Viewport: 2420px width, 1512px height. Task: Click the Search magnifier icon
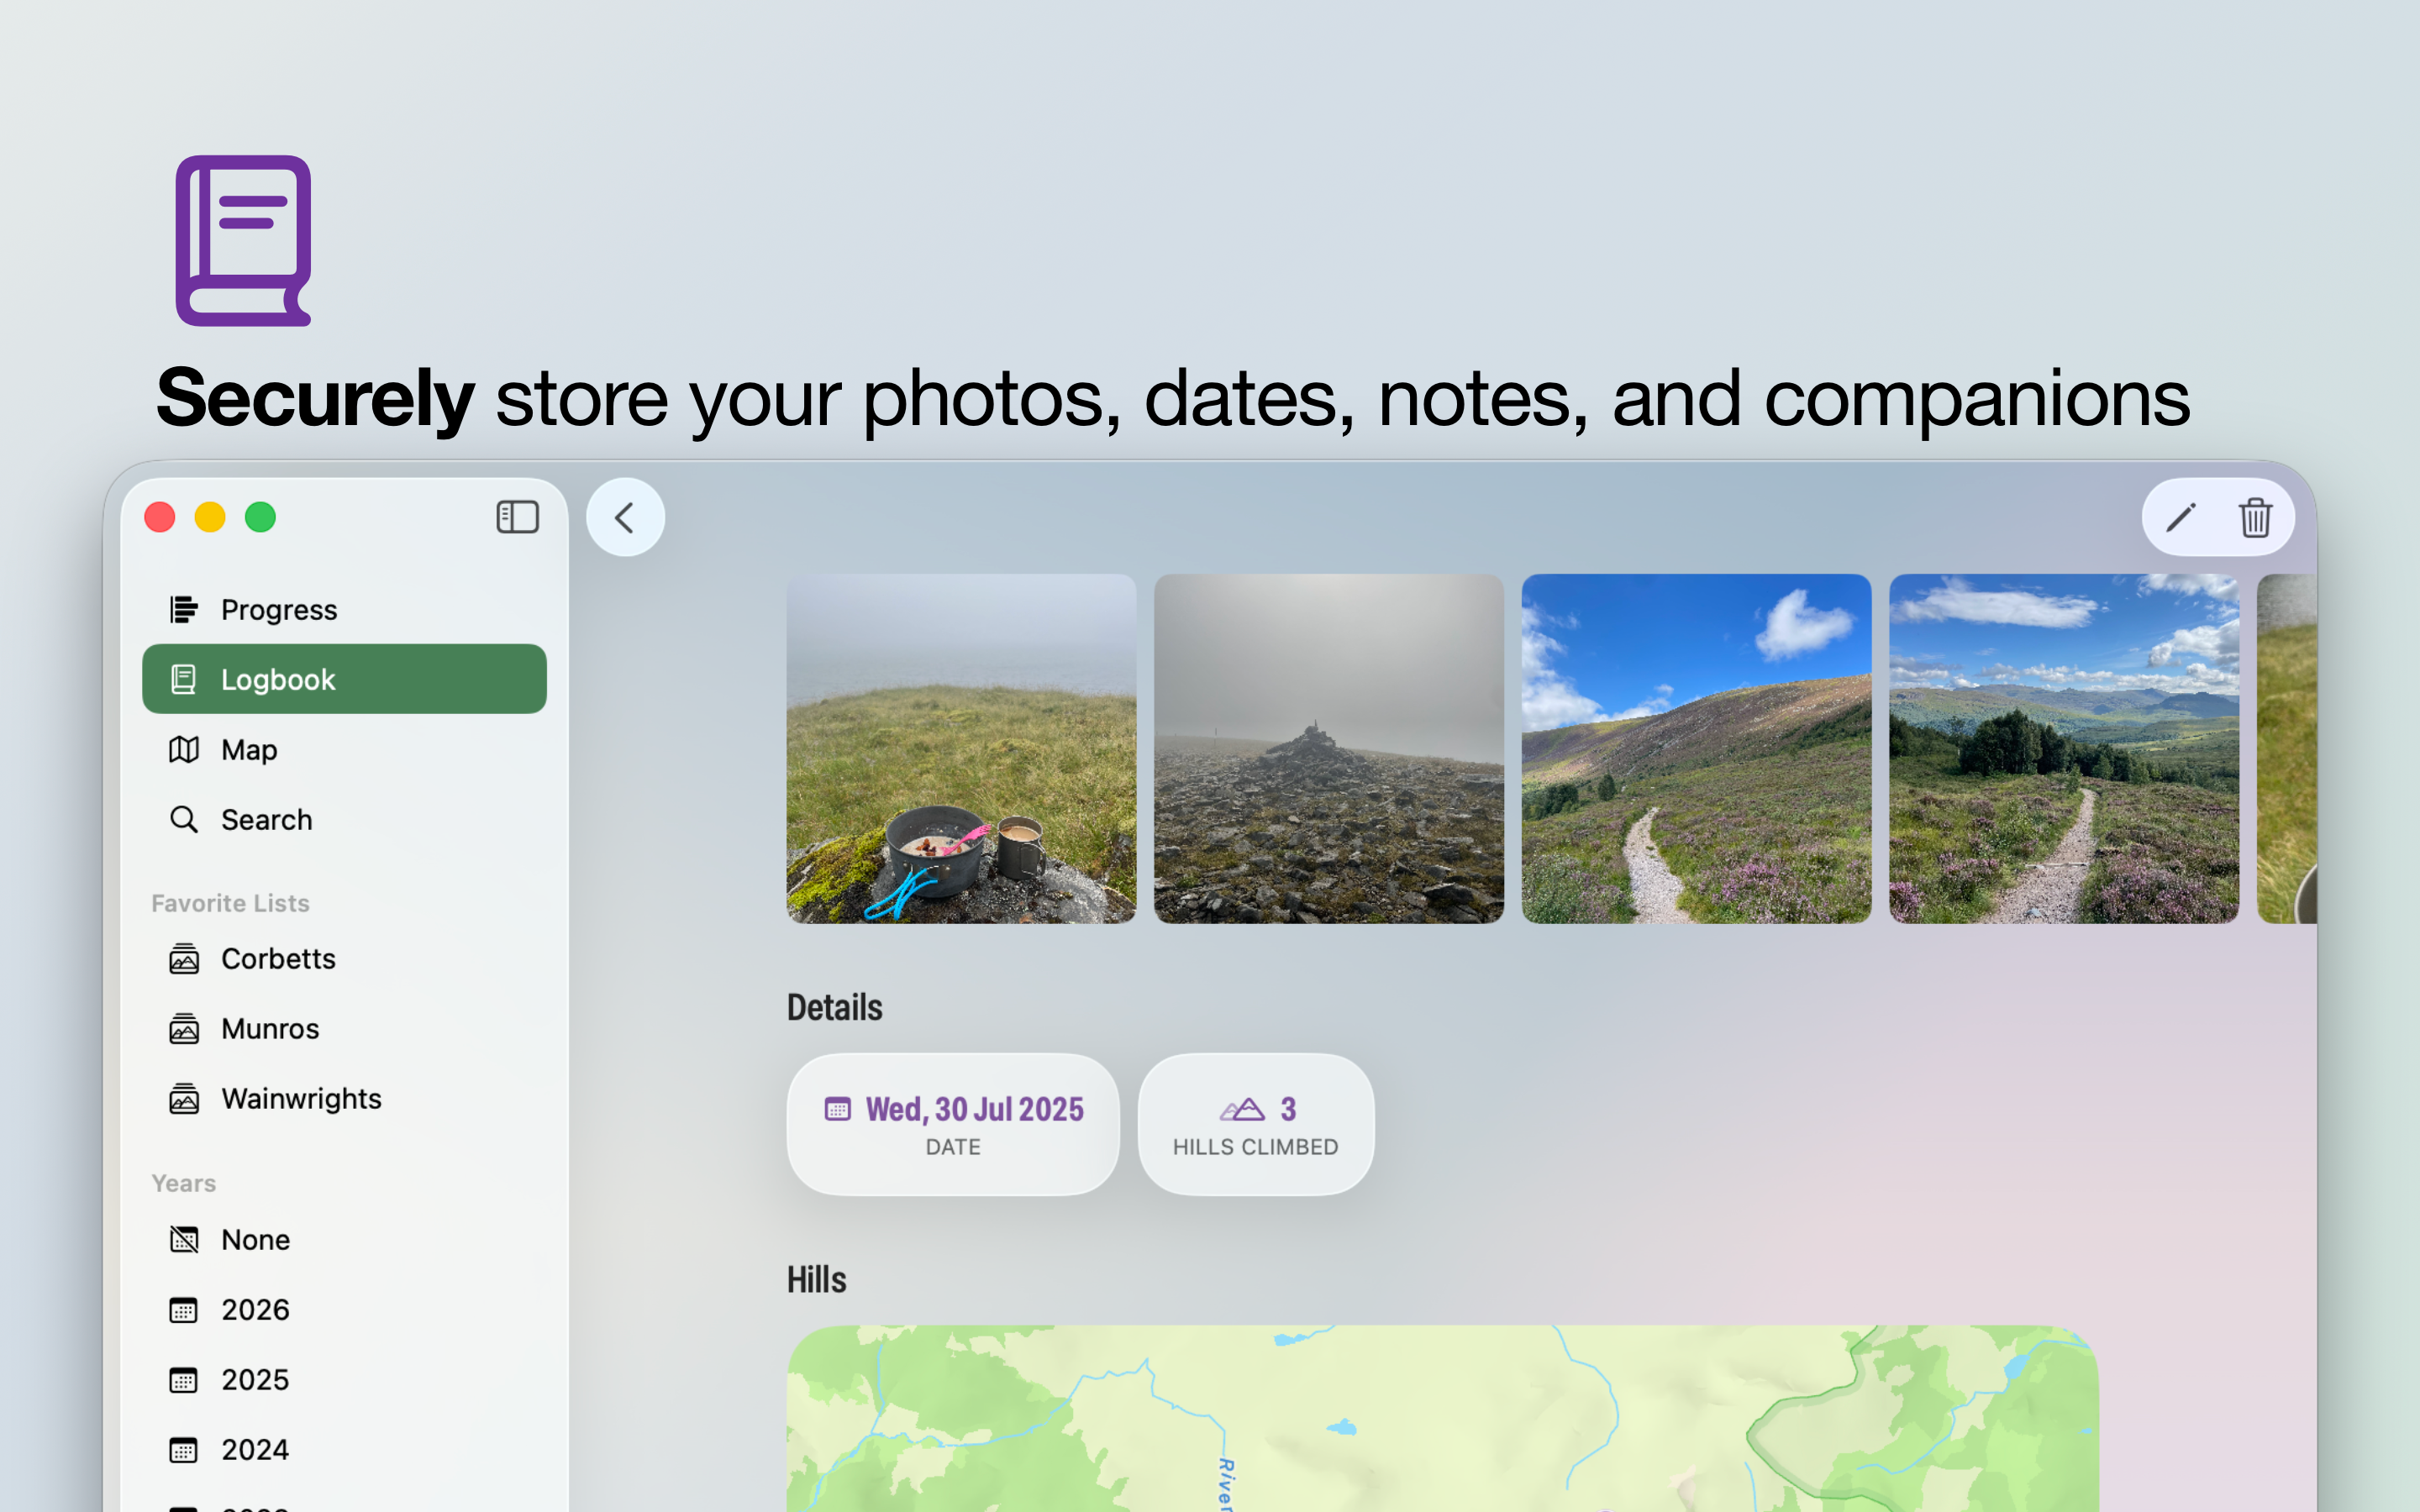(x=184, y=819)
